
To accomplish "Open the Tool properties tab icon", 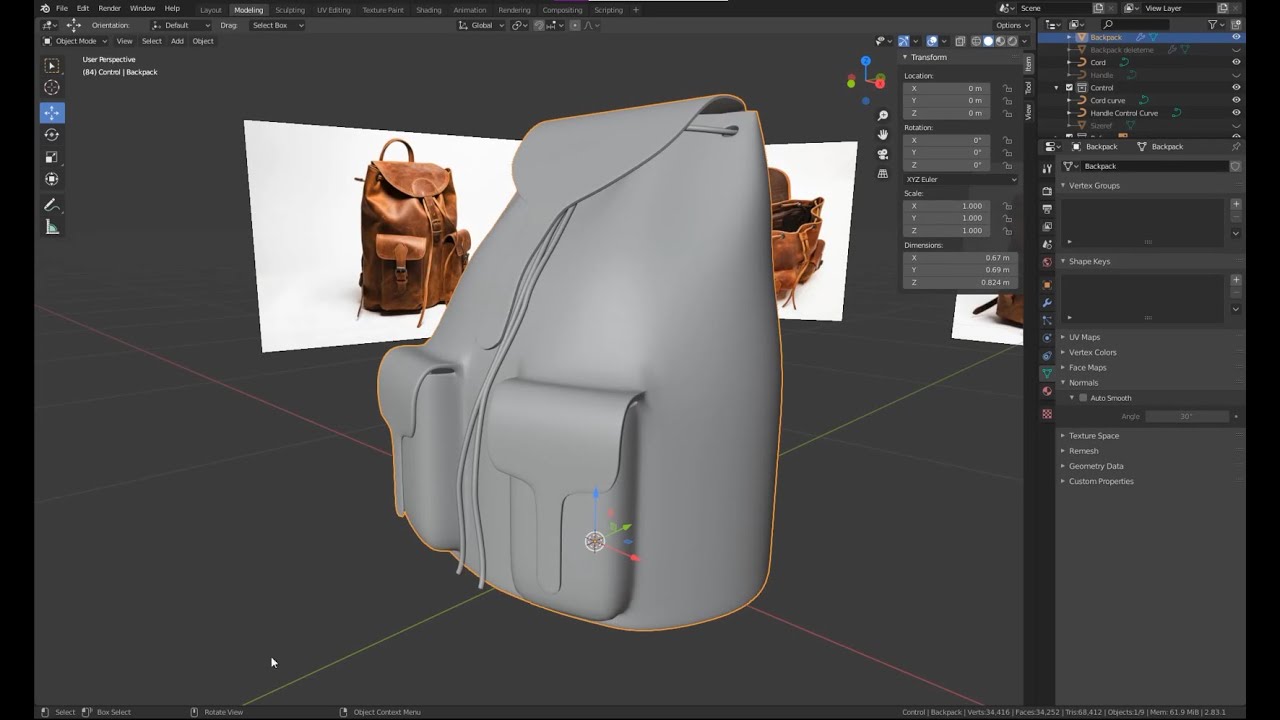I will pyautogui.click(x=1047, y=168).
